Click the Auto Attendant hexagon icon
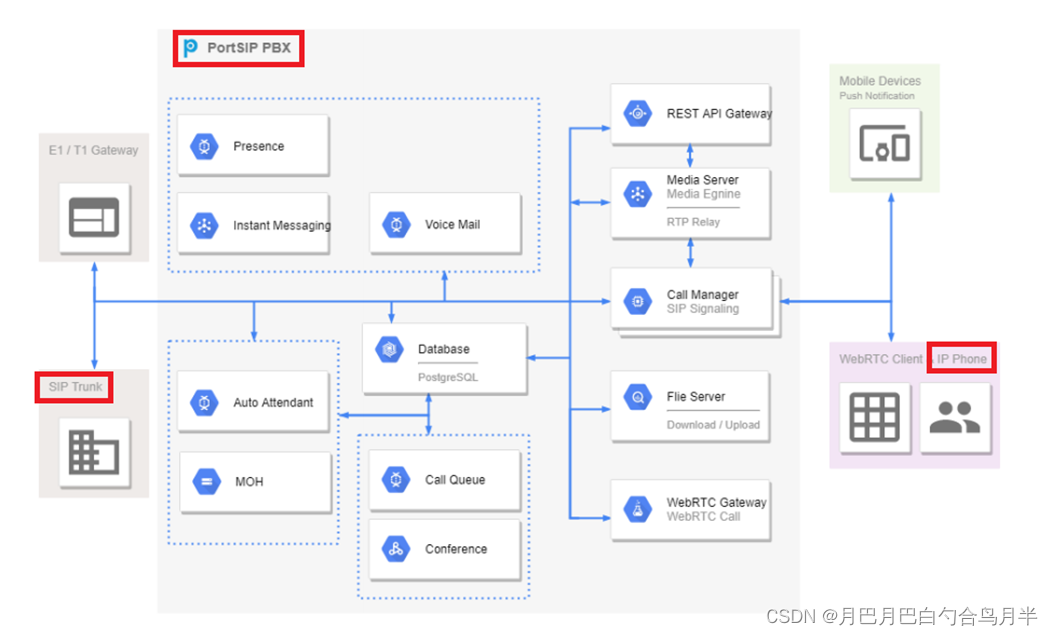Image resolution: width=1053 pixels, height=635 pixels. [204, 403]
